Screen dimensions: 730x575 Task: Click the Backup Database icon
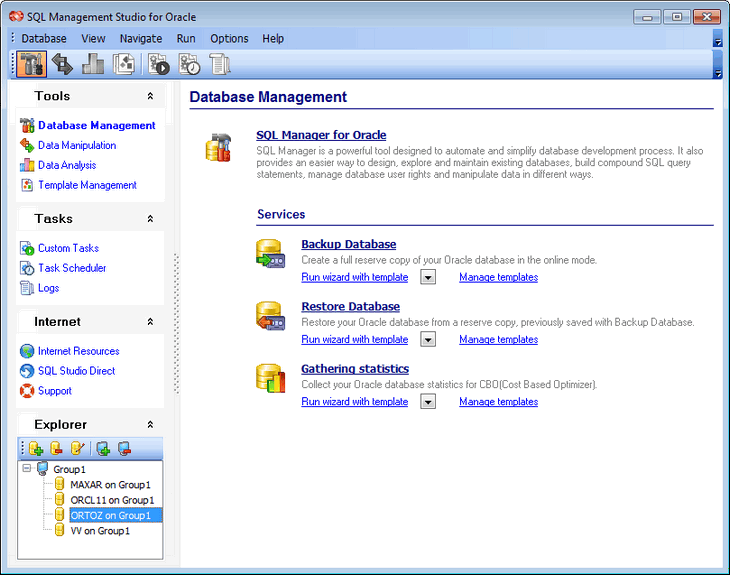click(x=270, y=254)
